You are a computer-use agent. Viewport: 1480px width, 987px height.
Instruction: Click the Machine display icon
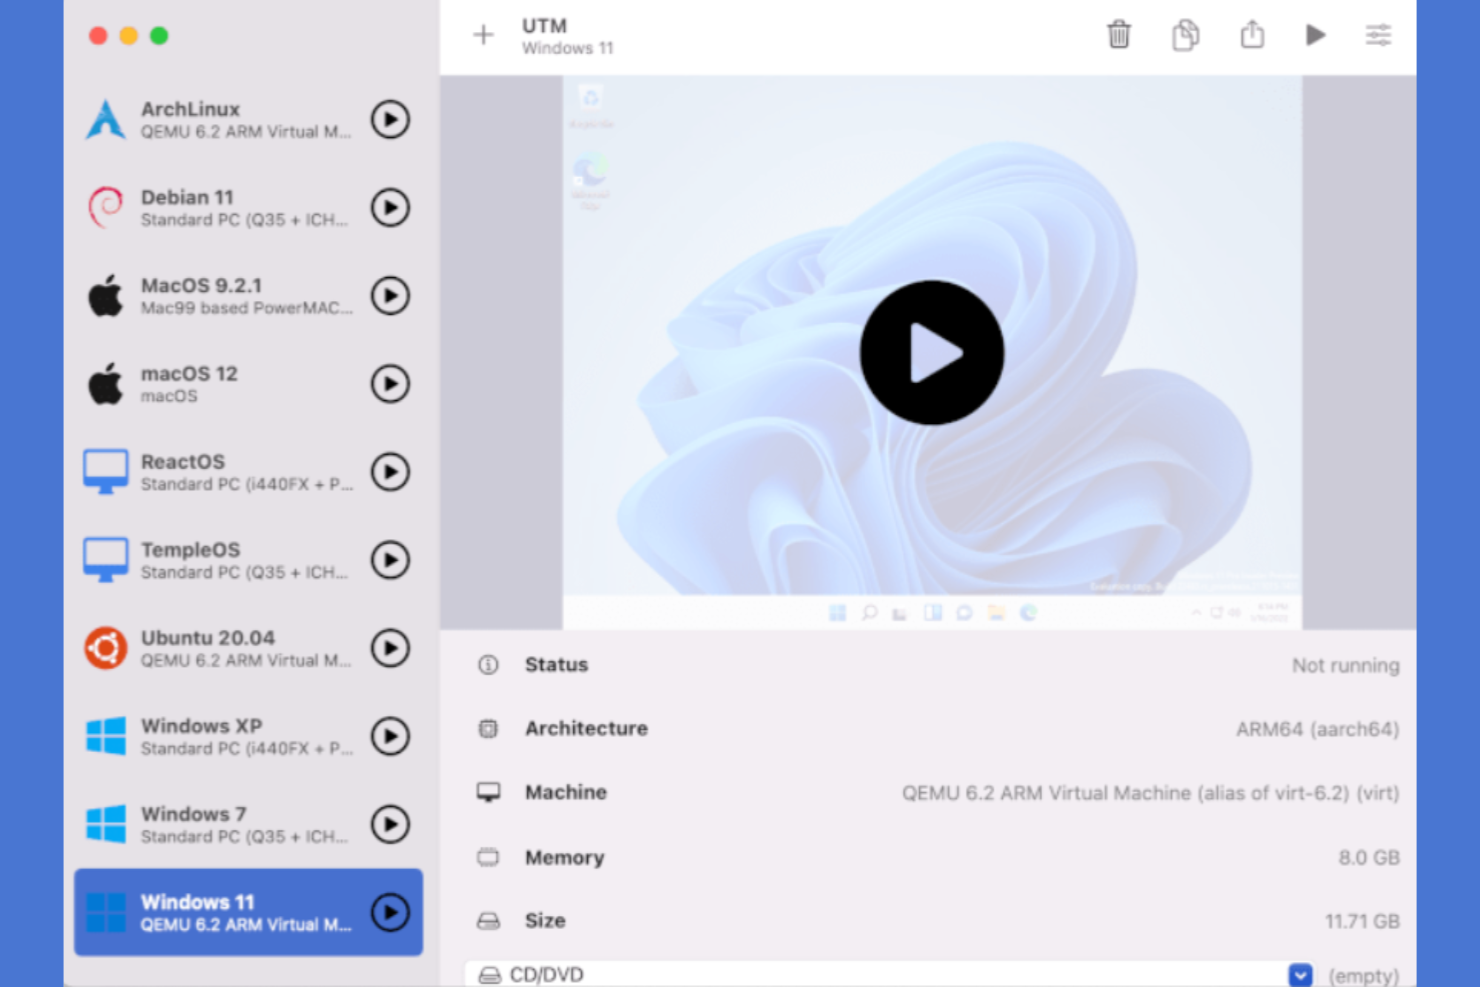tap(488, 792)
